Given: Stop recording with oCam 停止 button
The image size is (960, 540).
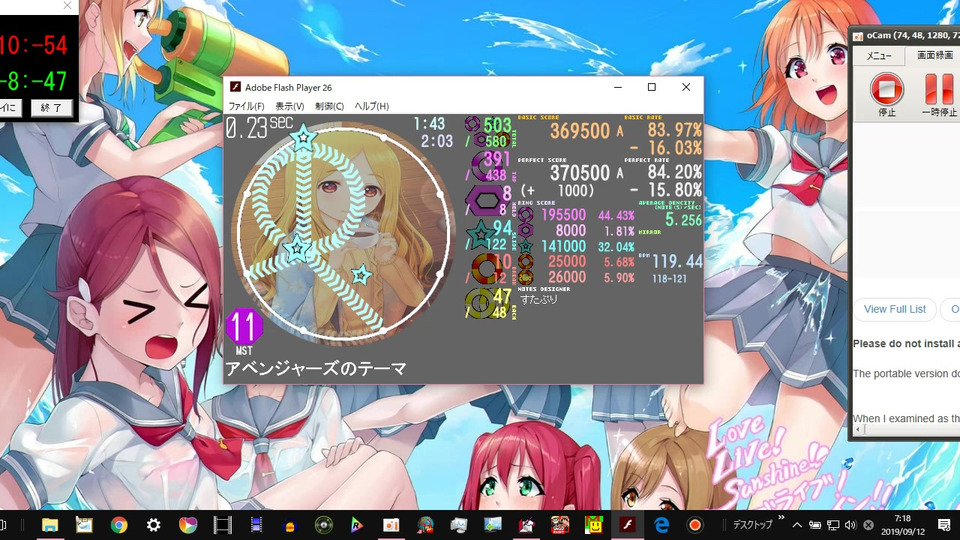Looking at the screenshot, I should (x=887, y=95).
